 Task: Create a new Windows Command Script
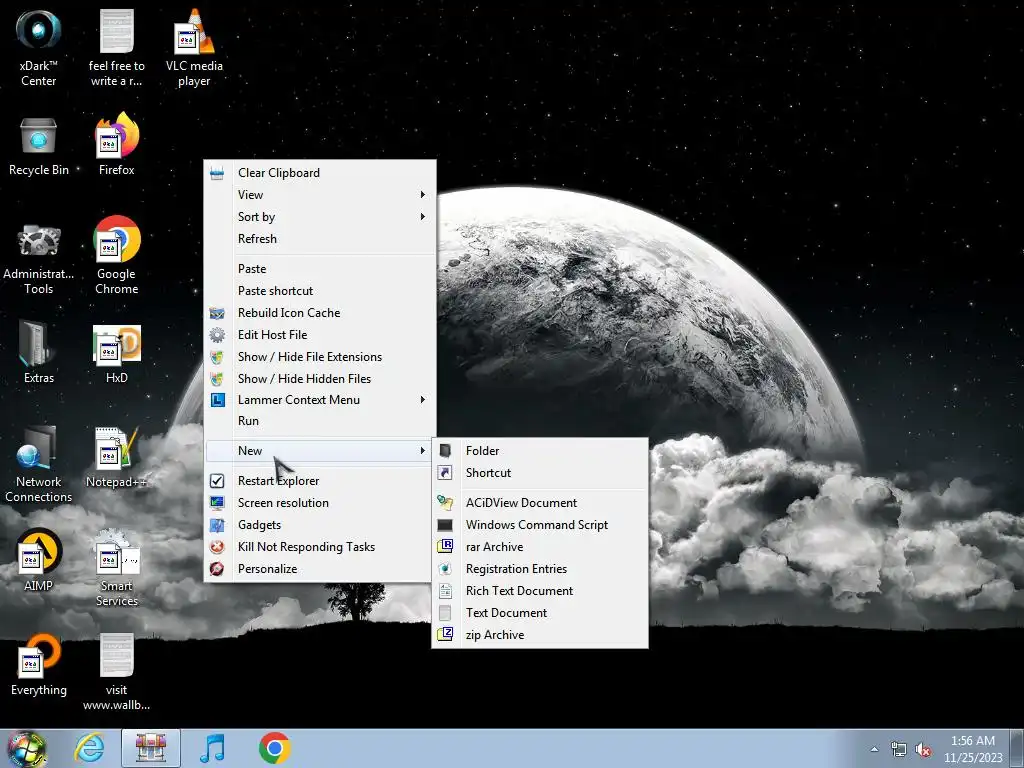coord(540,525)
